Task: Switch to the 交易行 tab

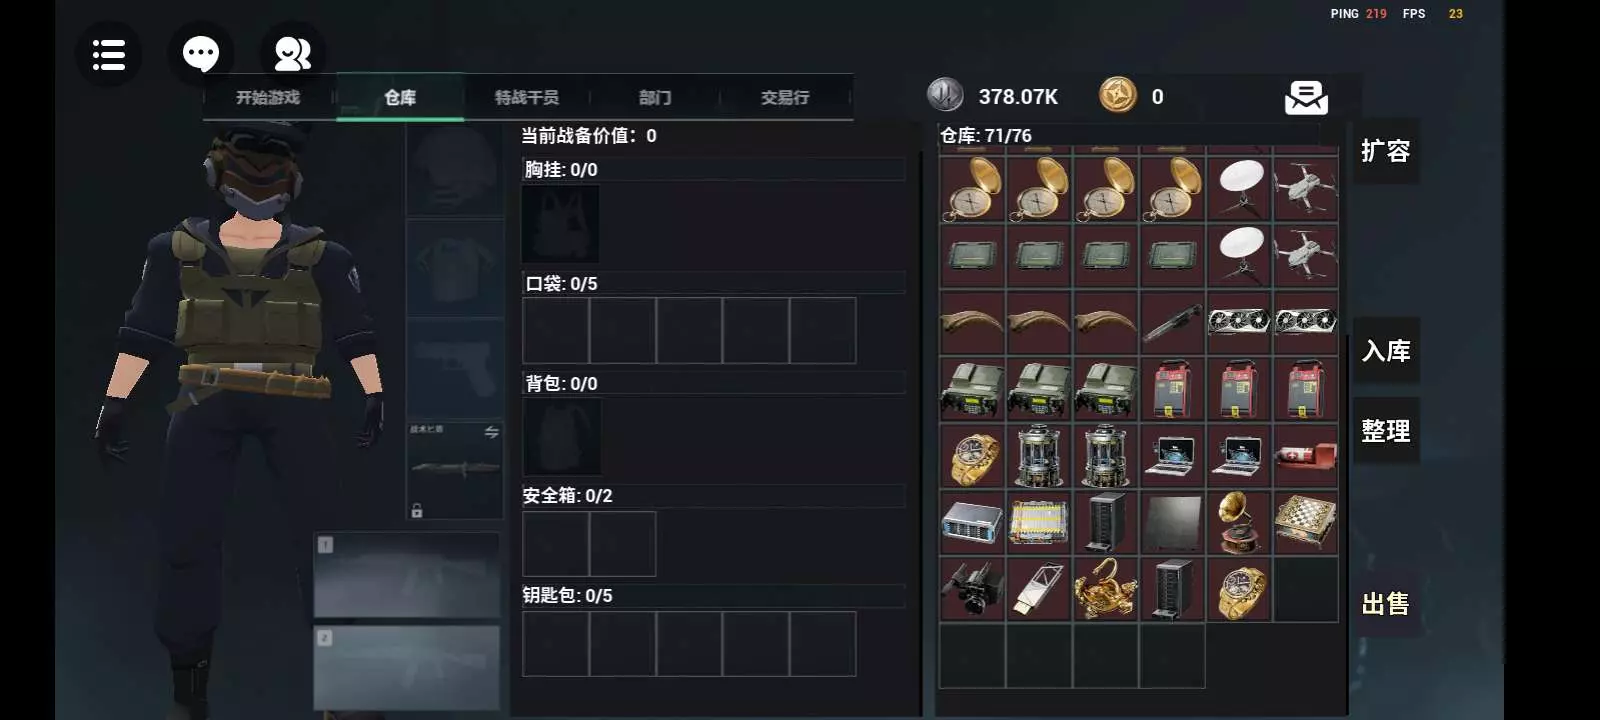Action: pyautogui.click(x=785, y=97)
